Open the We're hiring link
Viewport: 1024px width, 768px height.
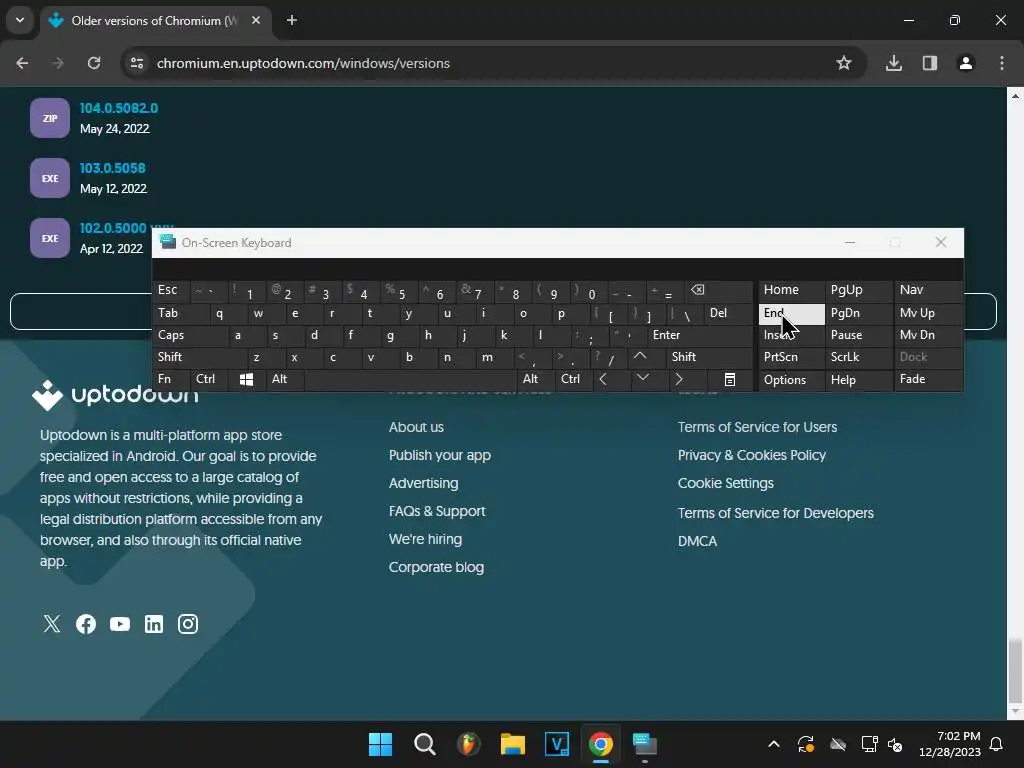pos(425,539)
